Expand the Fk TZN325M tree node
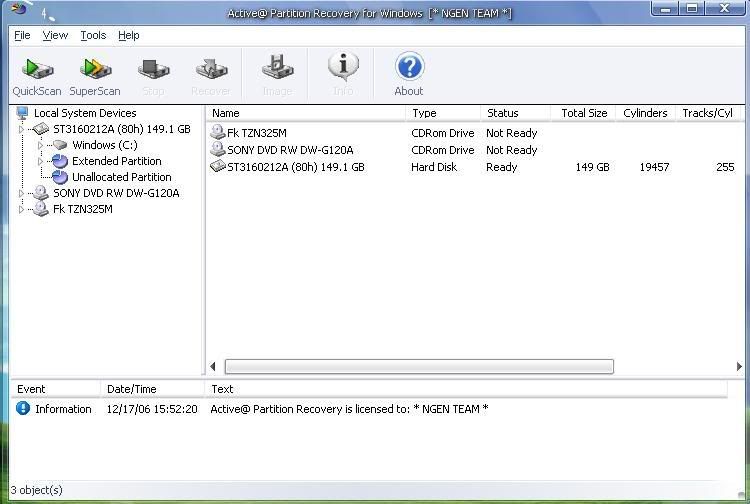750x504 pixels. coord(21,209)
